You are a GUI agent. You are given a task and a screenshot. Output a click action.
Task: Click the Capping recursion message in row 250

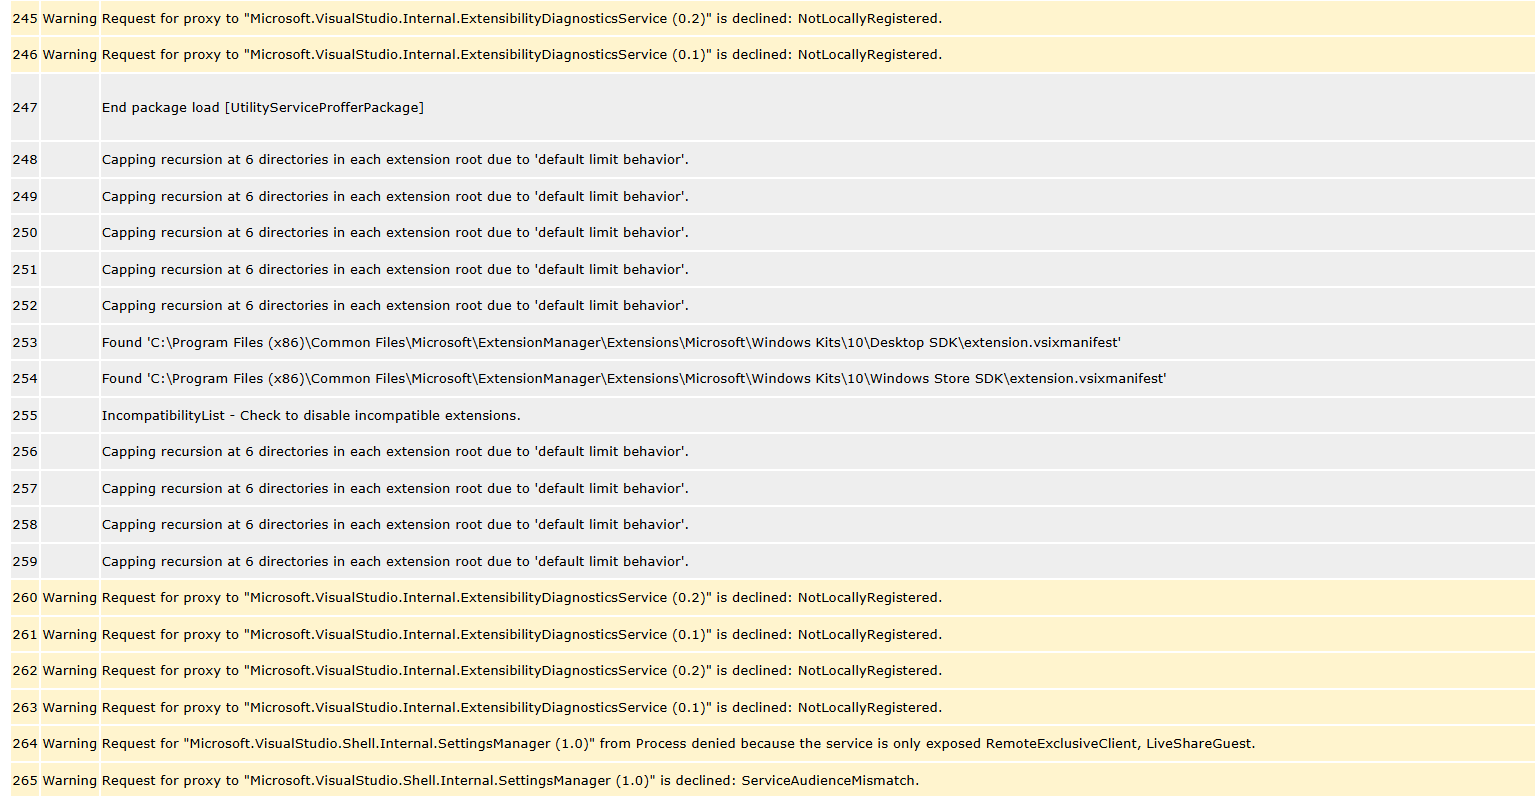(395, 233)
